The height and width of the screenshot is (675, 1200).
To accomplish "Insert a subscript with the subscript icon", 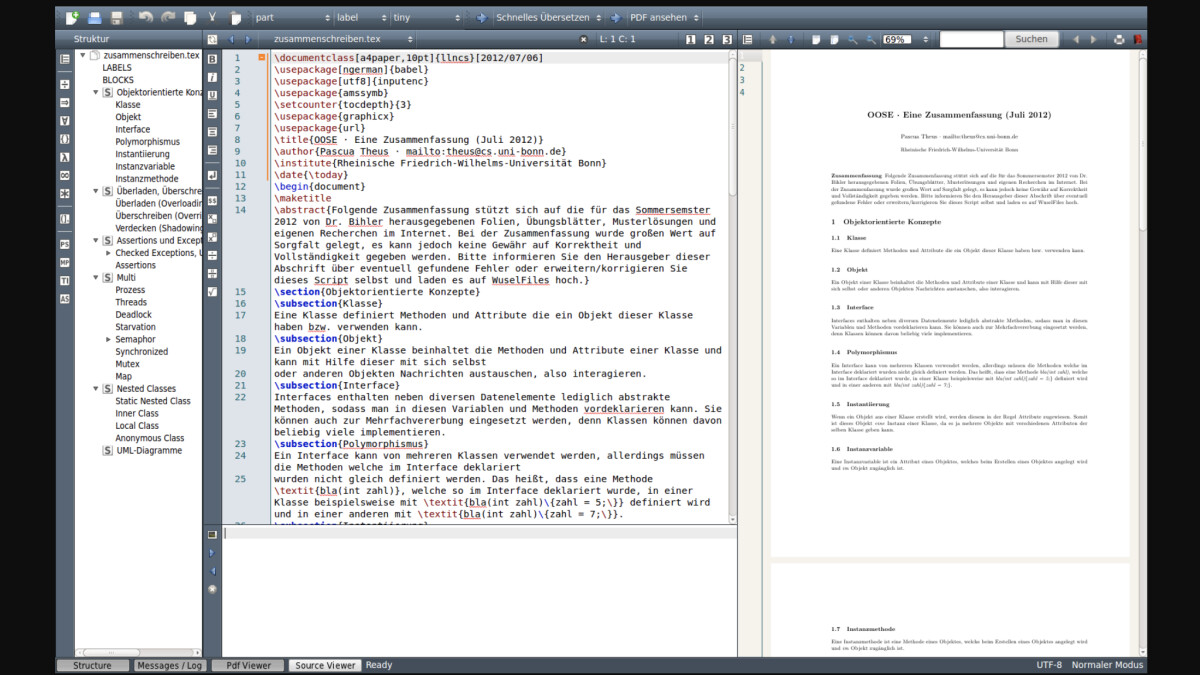I will [x=212, y=219].
